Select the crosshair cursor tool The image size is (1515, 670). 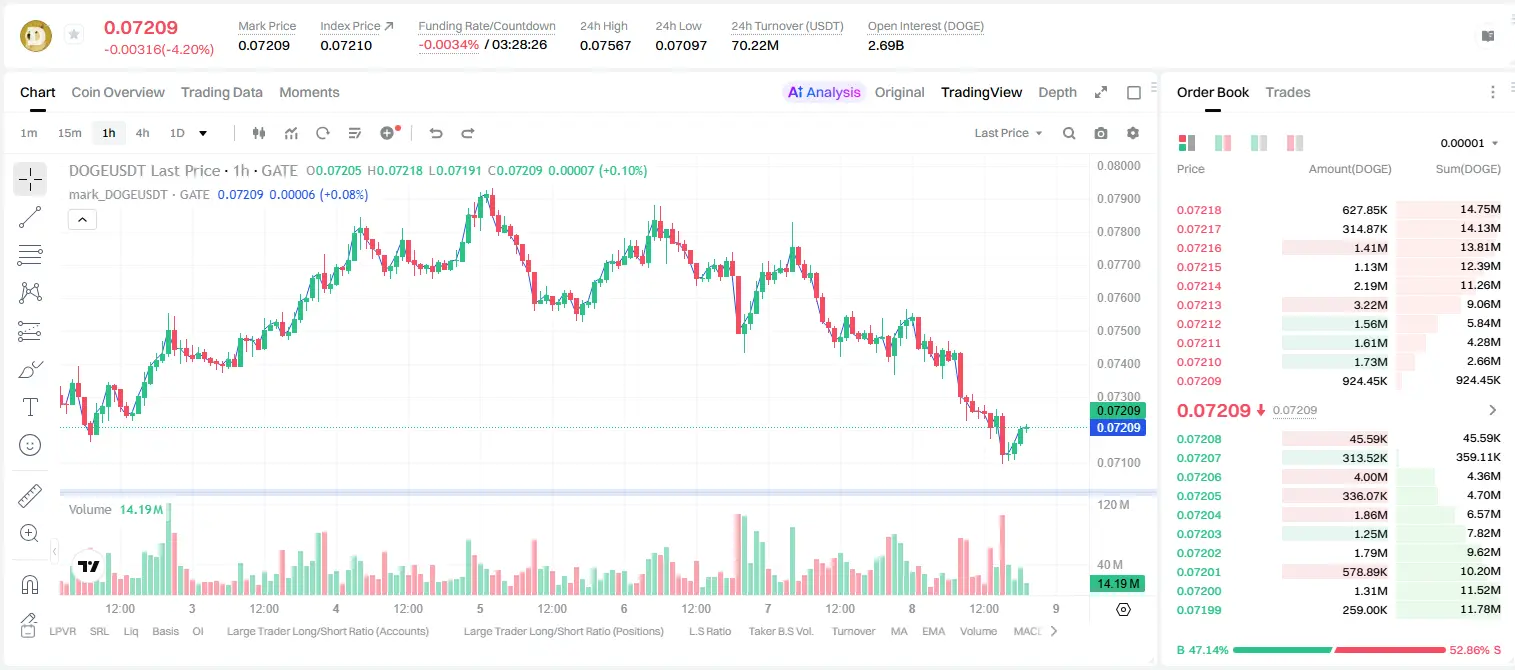coord(30,179)
